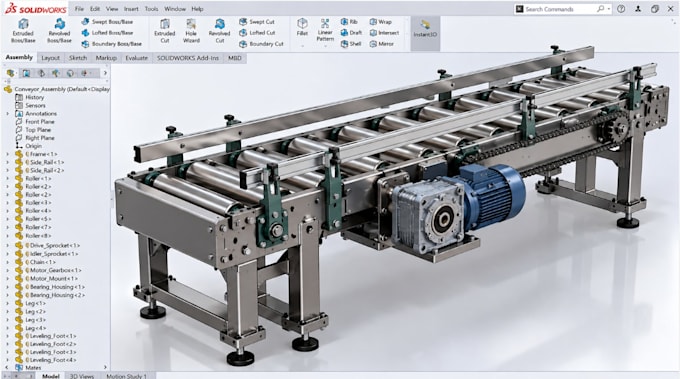Open the Help question mark icon
Viewport: 680px width, 379px height.
621,9
